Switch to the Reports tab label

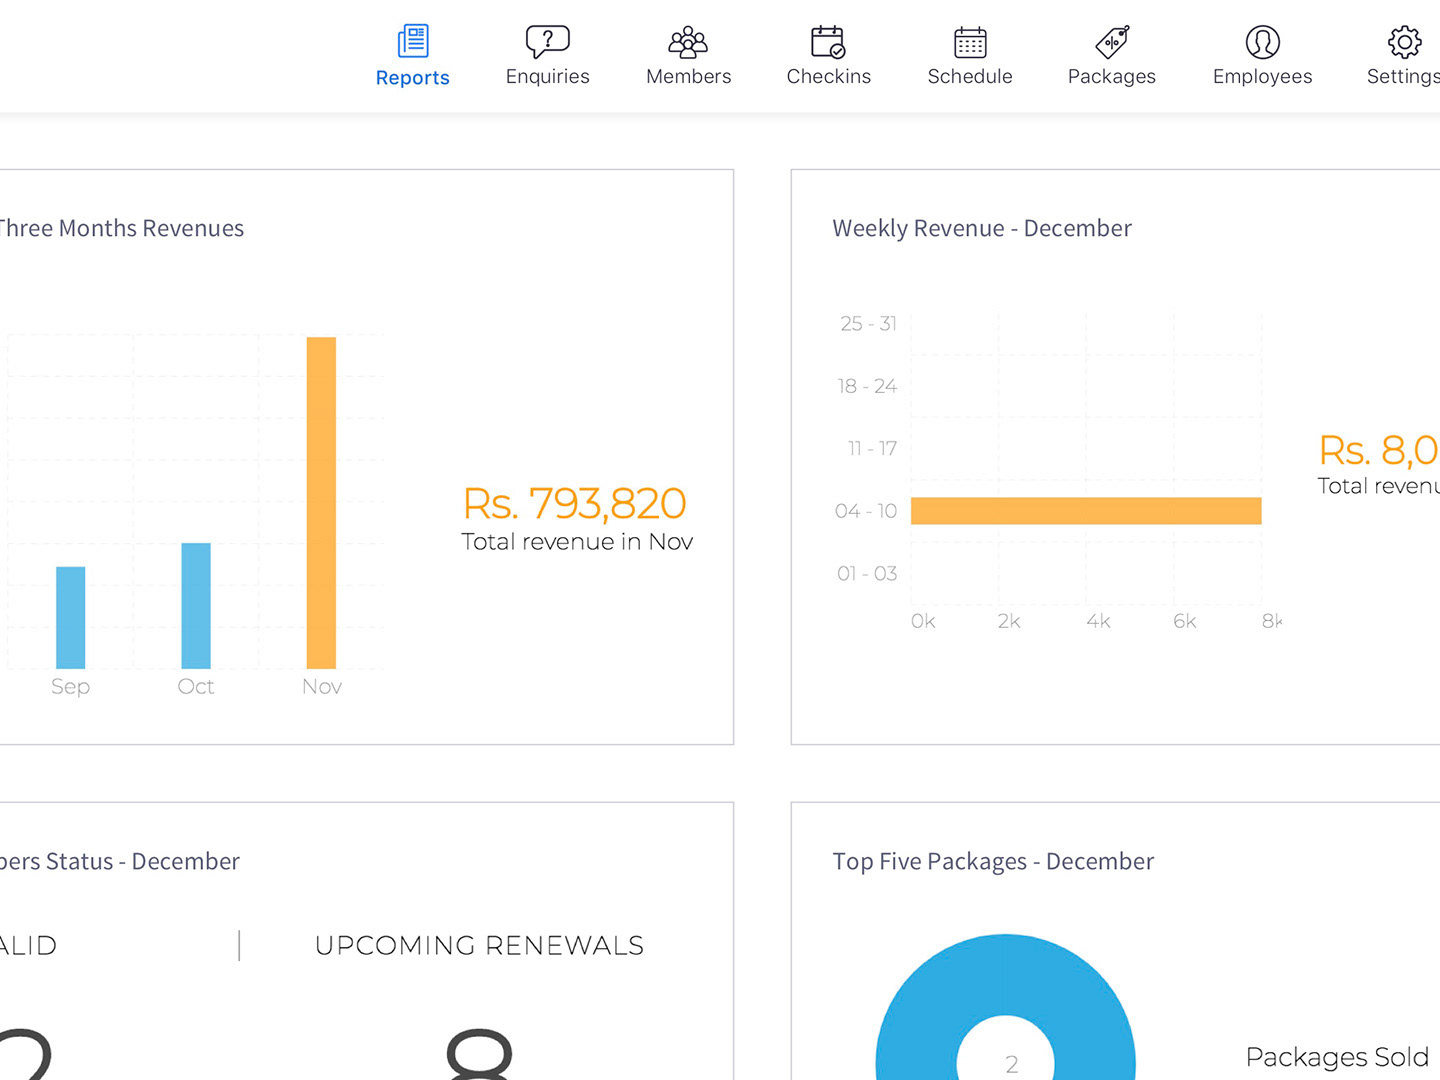(413, 78)
